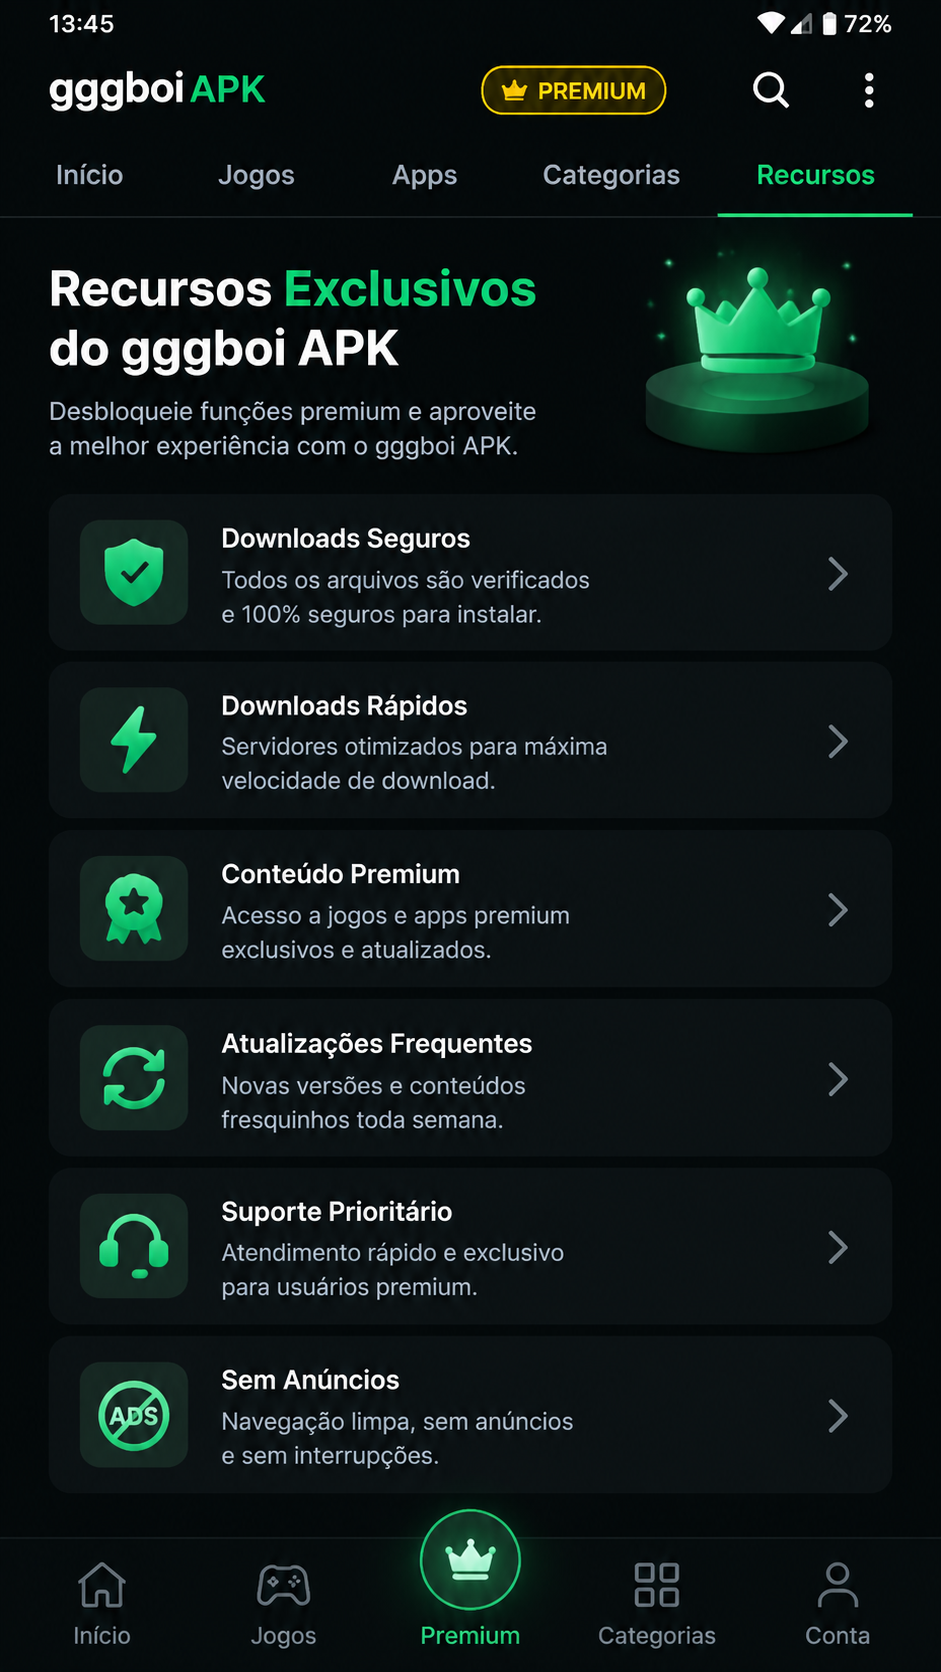Switch to the Jogos top tab

256,175
